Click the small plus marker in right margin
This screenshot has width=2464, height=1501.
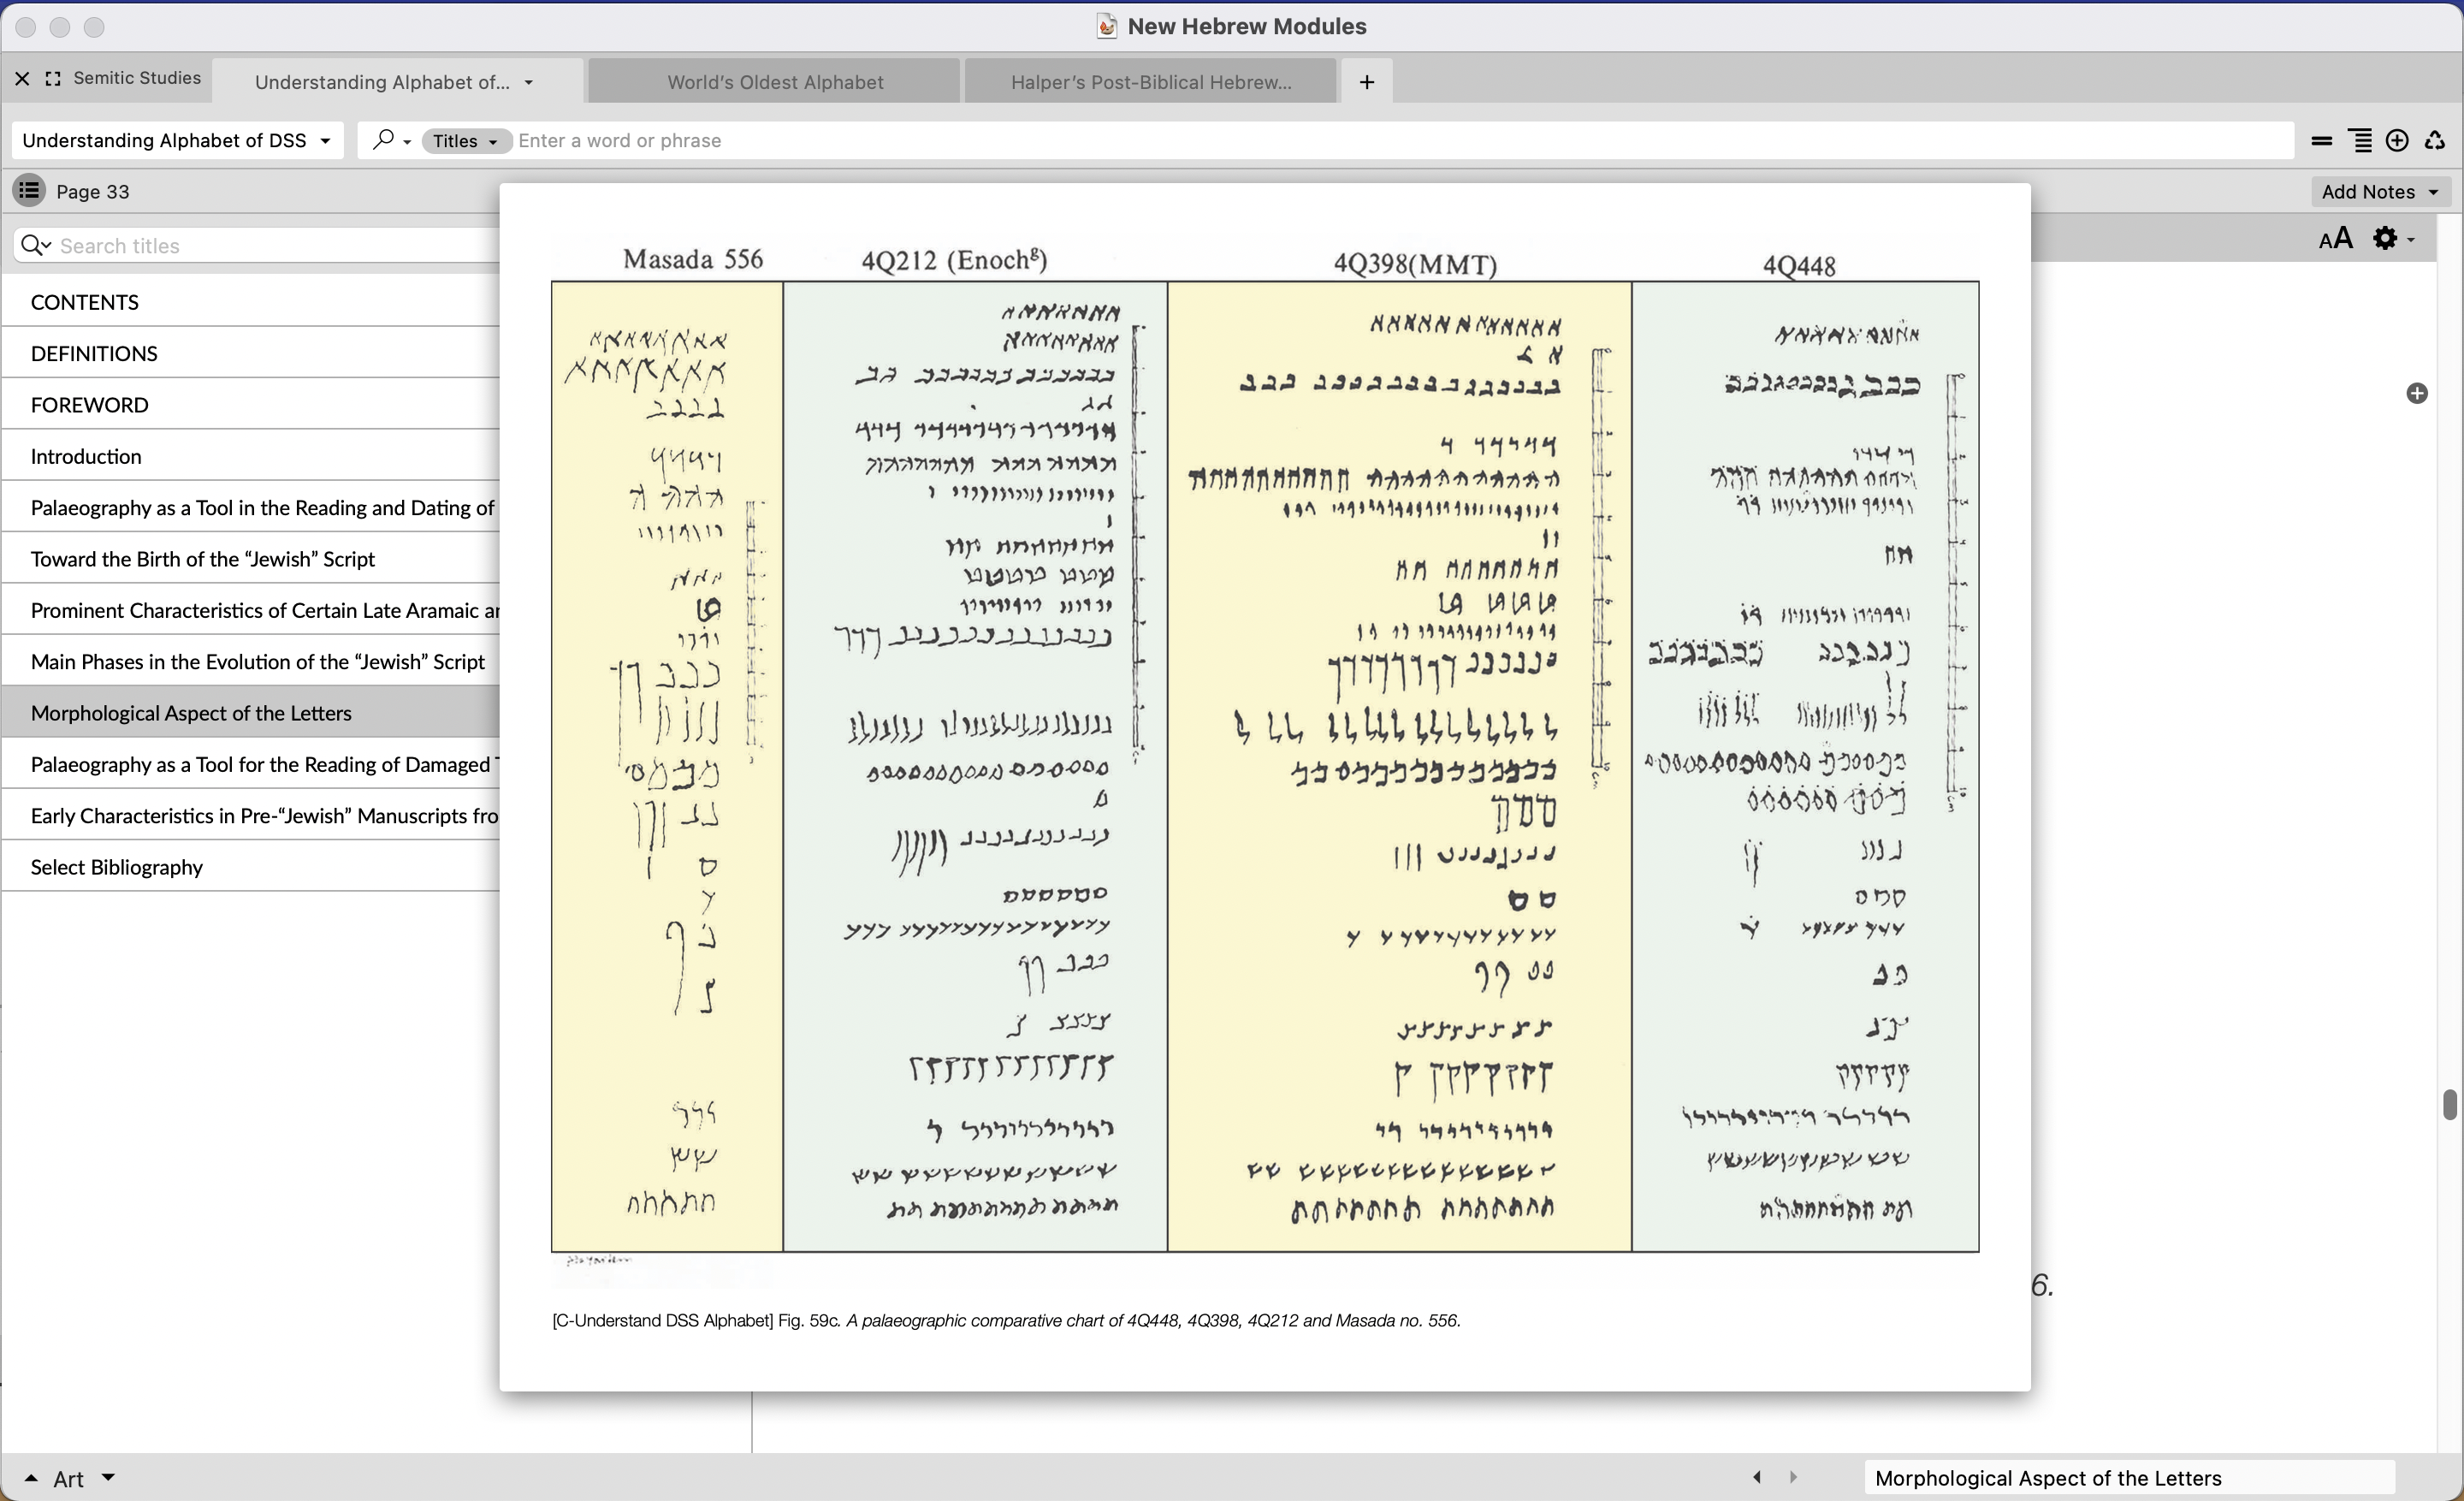pyautogui.click(x=2416, y=393)
